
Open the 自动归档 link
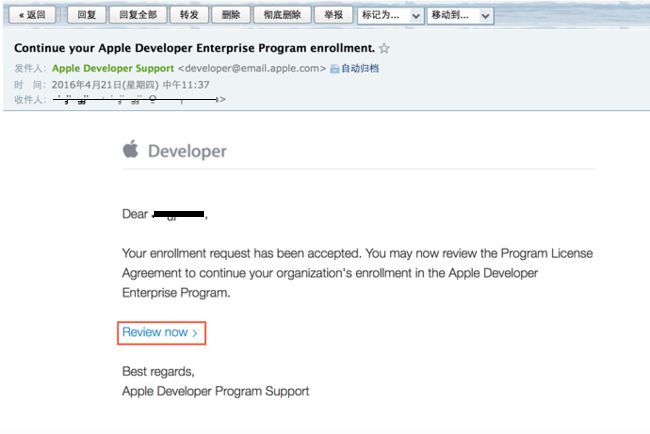coord(360,68)
